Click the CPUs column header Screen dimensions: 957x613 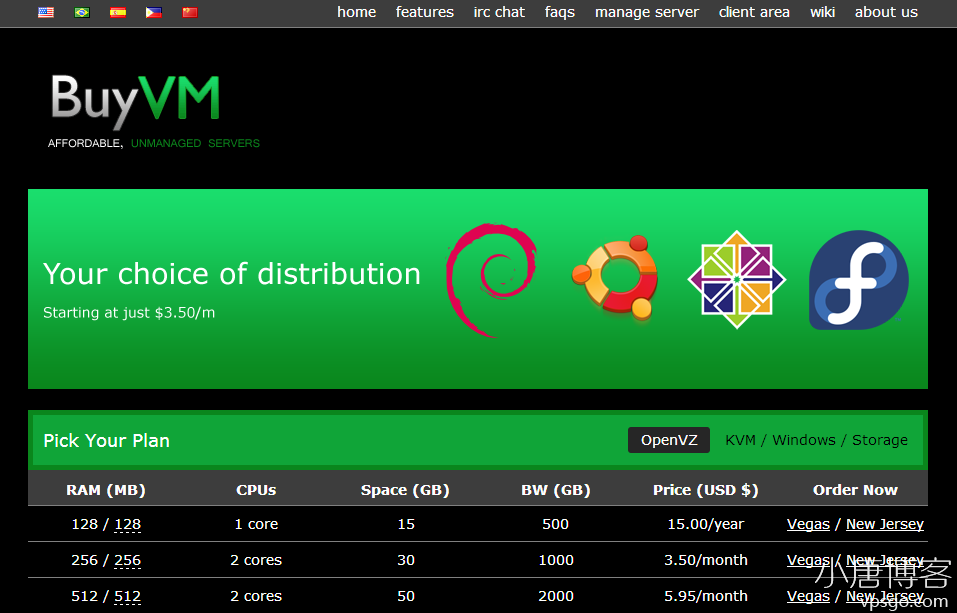(256, 490)
